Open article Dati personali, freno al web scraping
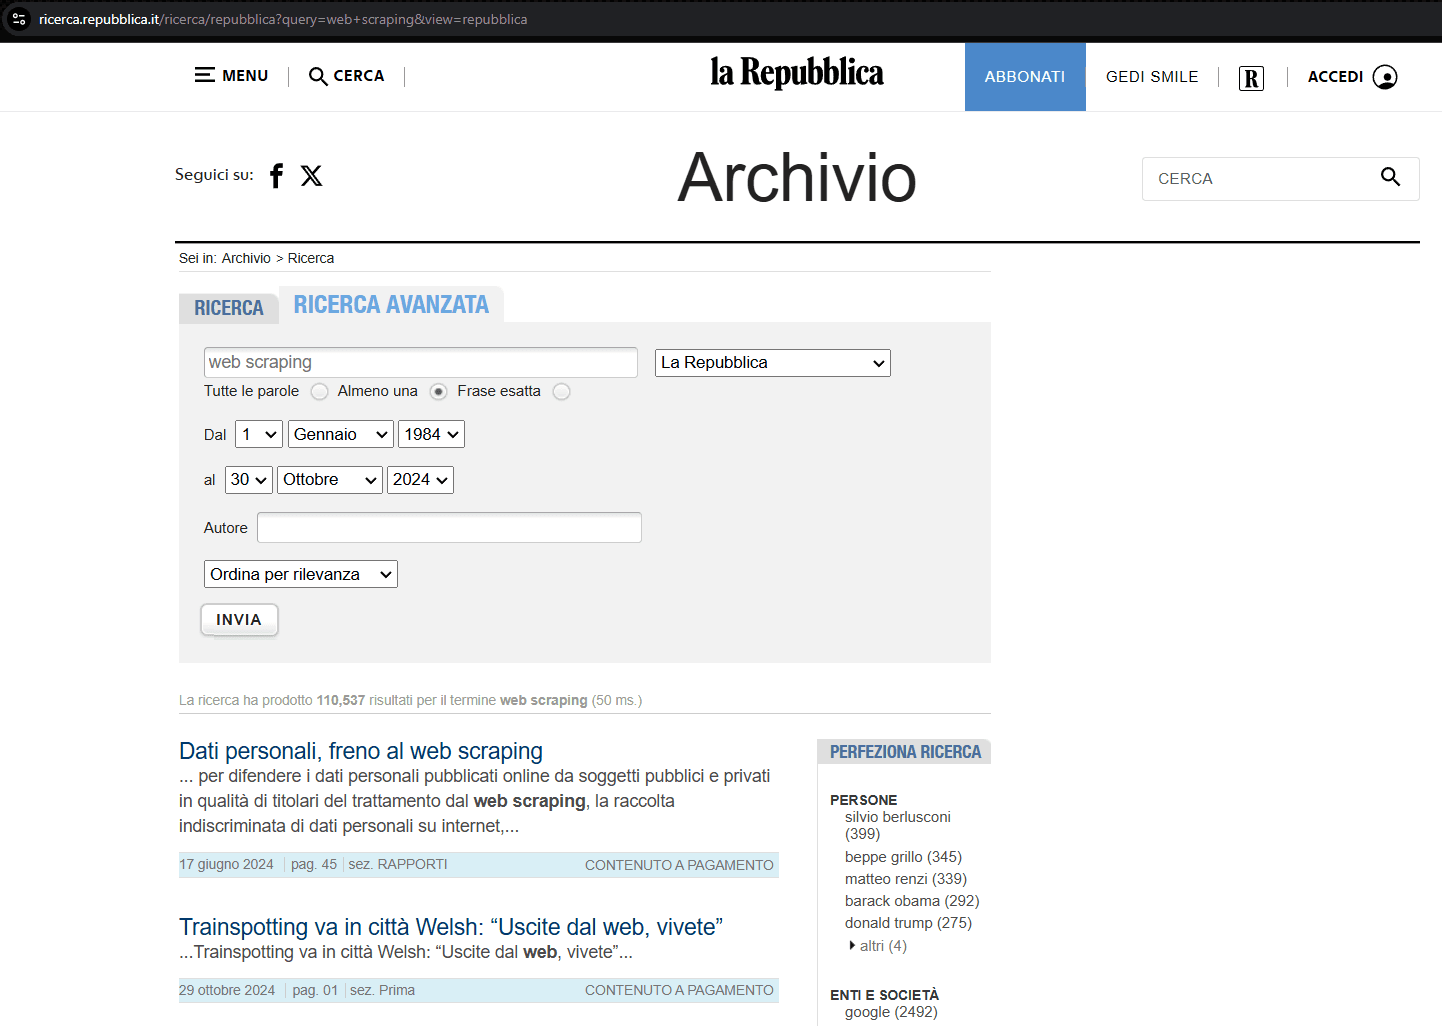1442x1026 pixels. click(x=361, y=751)
